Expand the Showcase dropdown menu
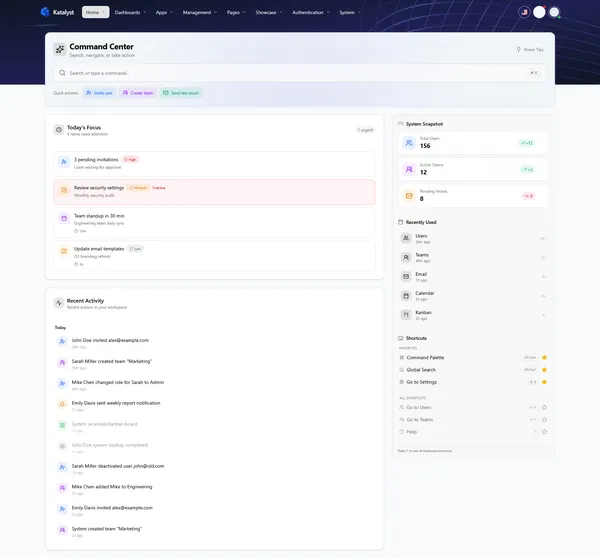 coord(269,12)
